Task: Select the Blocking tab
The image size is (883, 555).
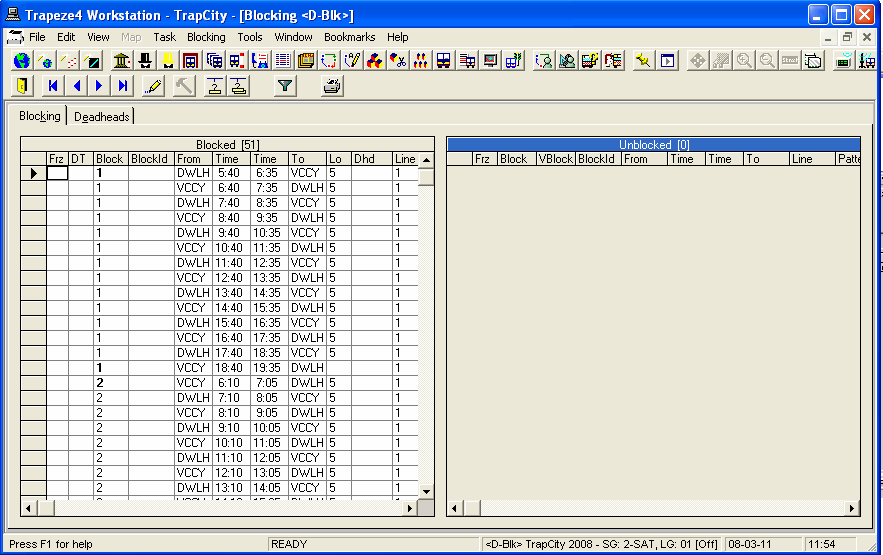Action: (x=40, y=116)
